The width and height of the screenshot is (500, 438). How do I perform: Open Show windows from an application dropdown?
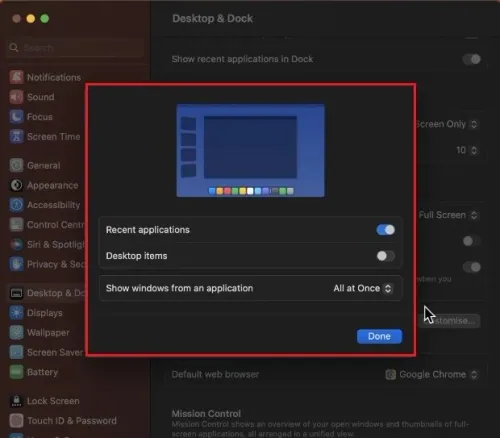(x=363, y=288)
